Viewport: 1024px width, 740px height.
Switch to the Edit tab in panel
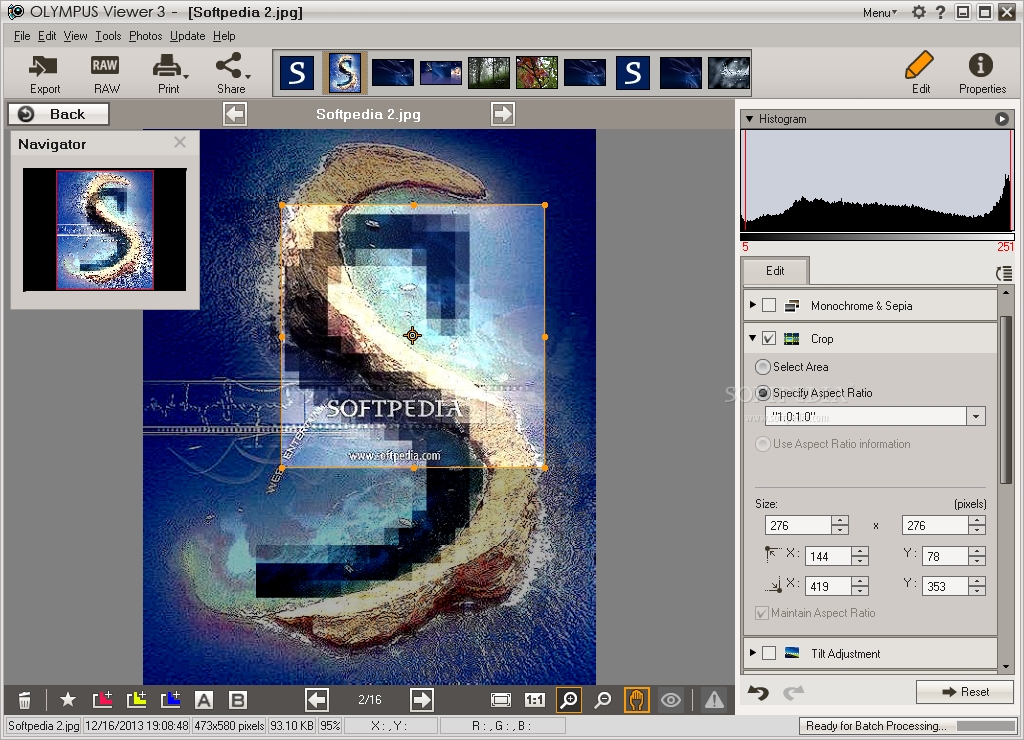(x=775, y=270)
